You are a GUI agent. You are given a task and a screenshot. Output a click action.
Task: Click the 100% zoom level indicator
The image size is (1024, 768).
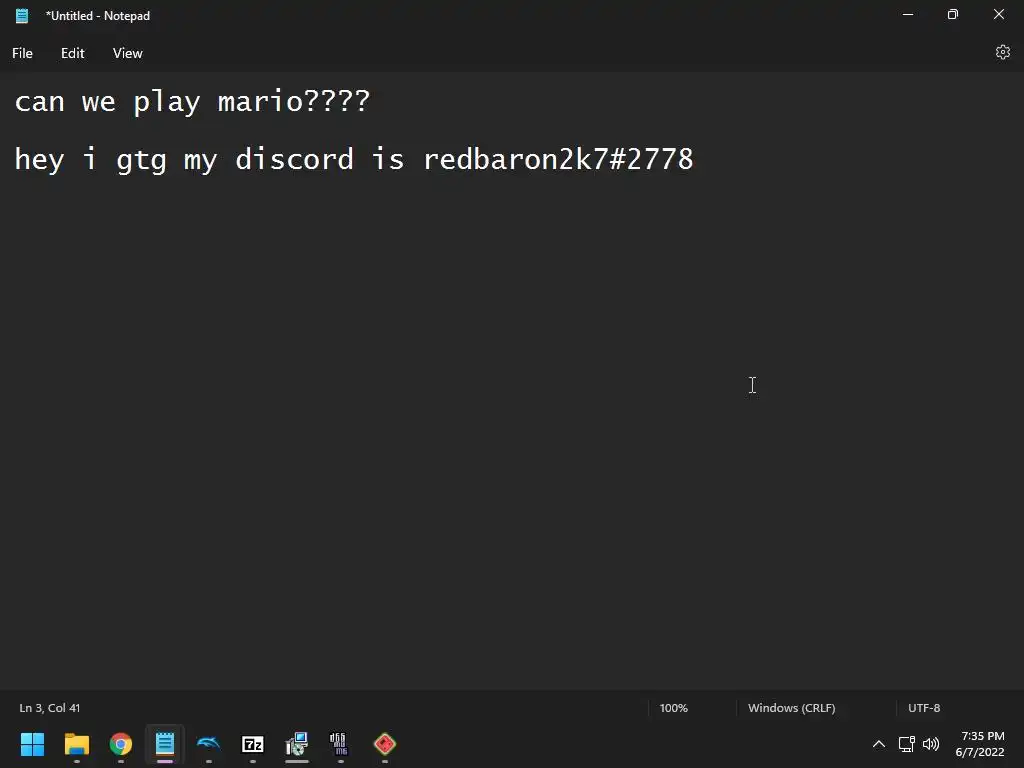673,708
